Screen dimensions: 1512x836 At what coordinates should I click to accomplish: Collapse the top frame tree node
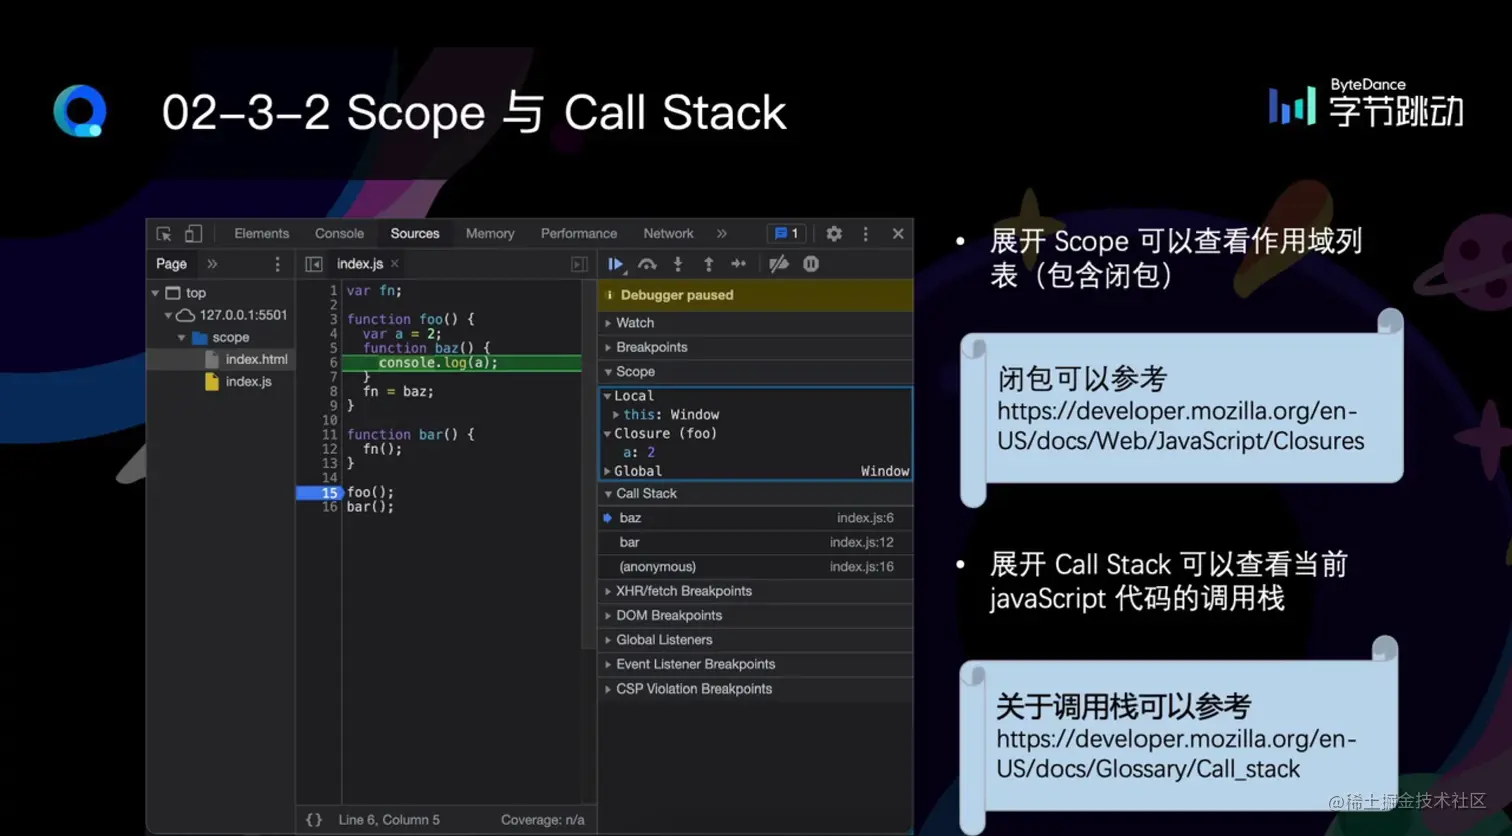(155, 293)
